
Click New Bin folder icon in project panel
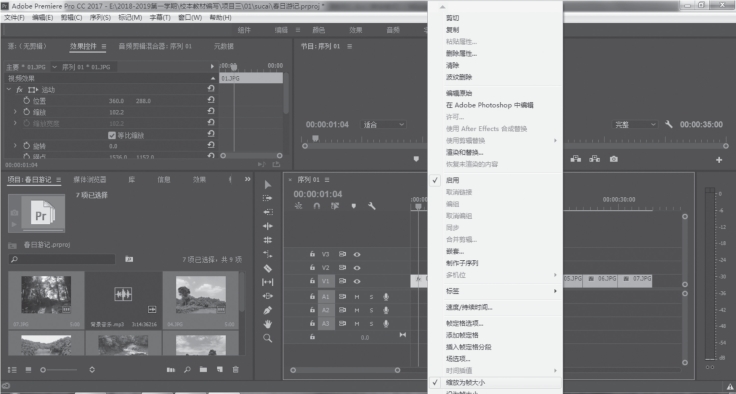pos(203,370)
